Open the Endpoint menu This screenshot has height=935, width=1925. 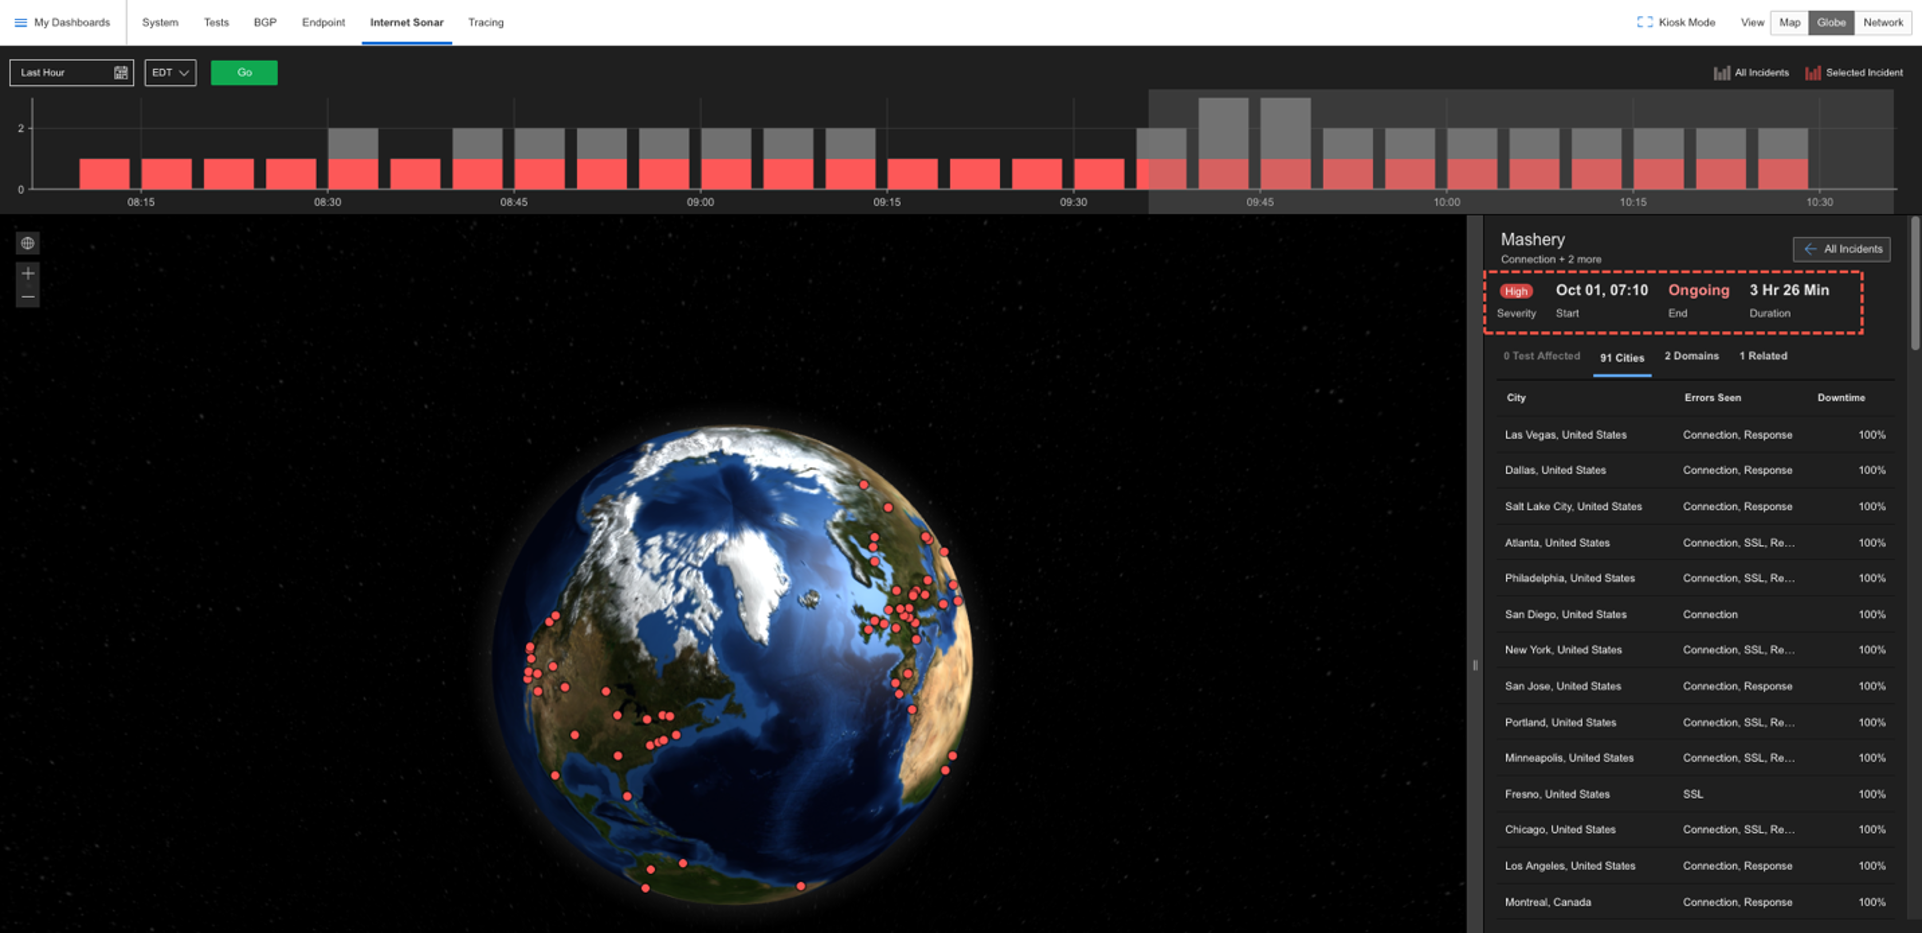point(323,22)
